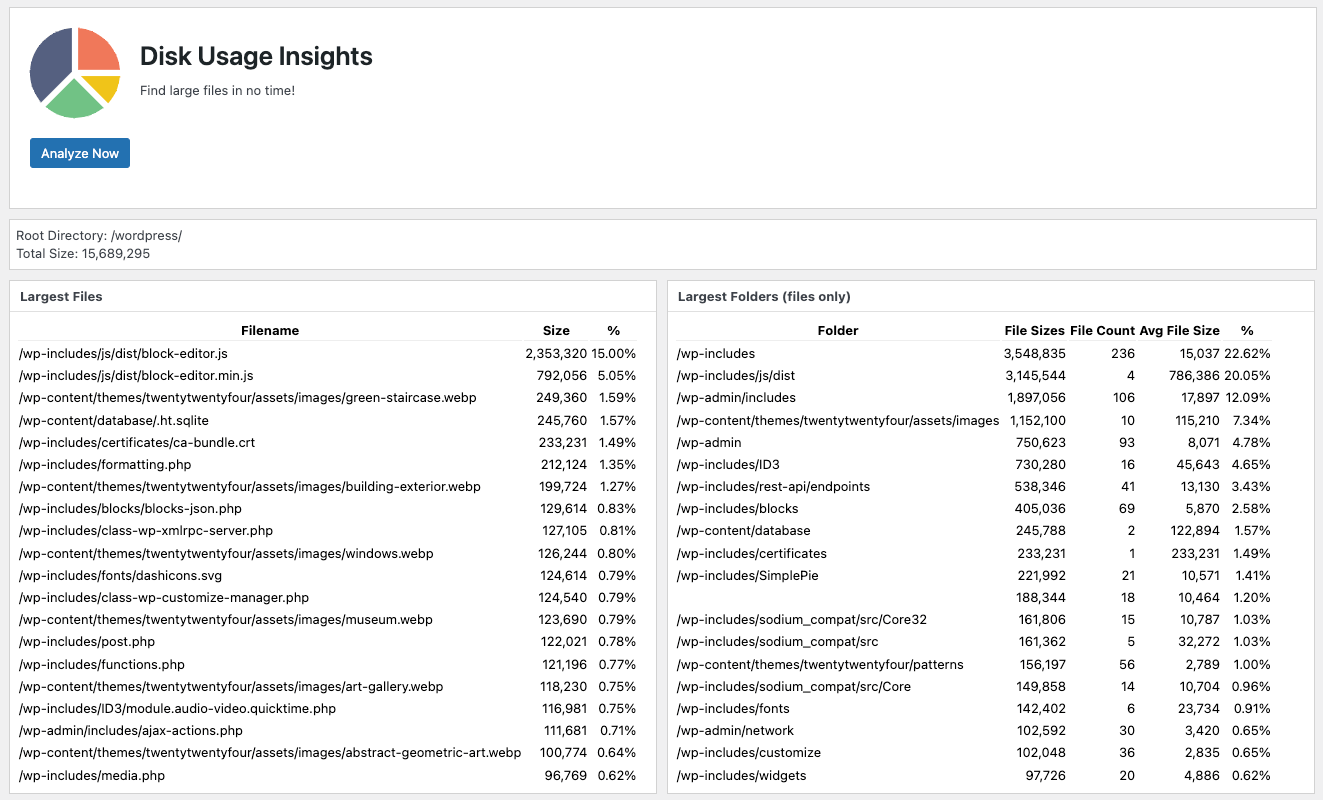Click the Largest Files panel title

click(61, 296)
